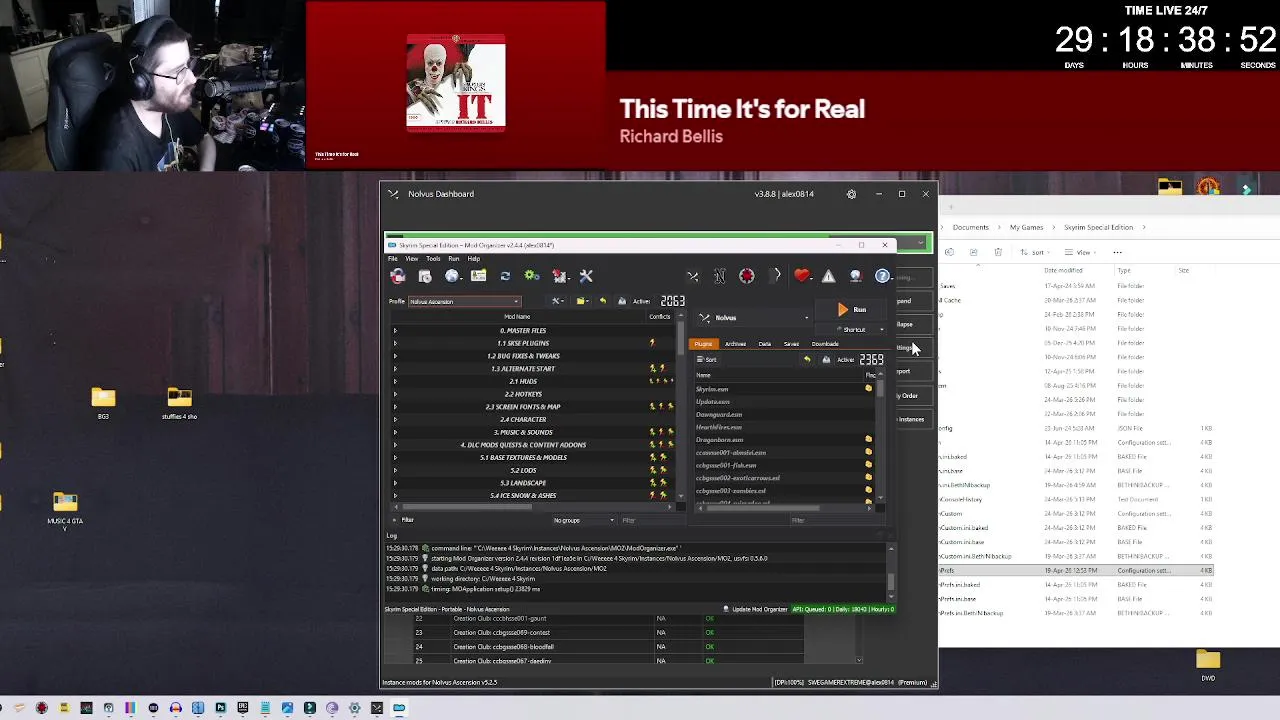Click the install mod from archive icon

point(425,276)
